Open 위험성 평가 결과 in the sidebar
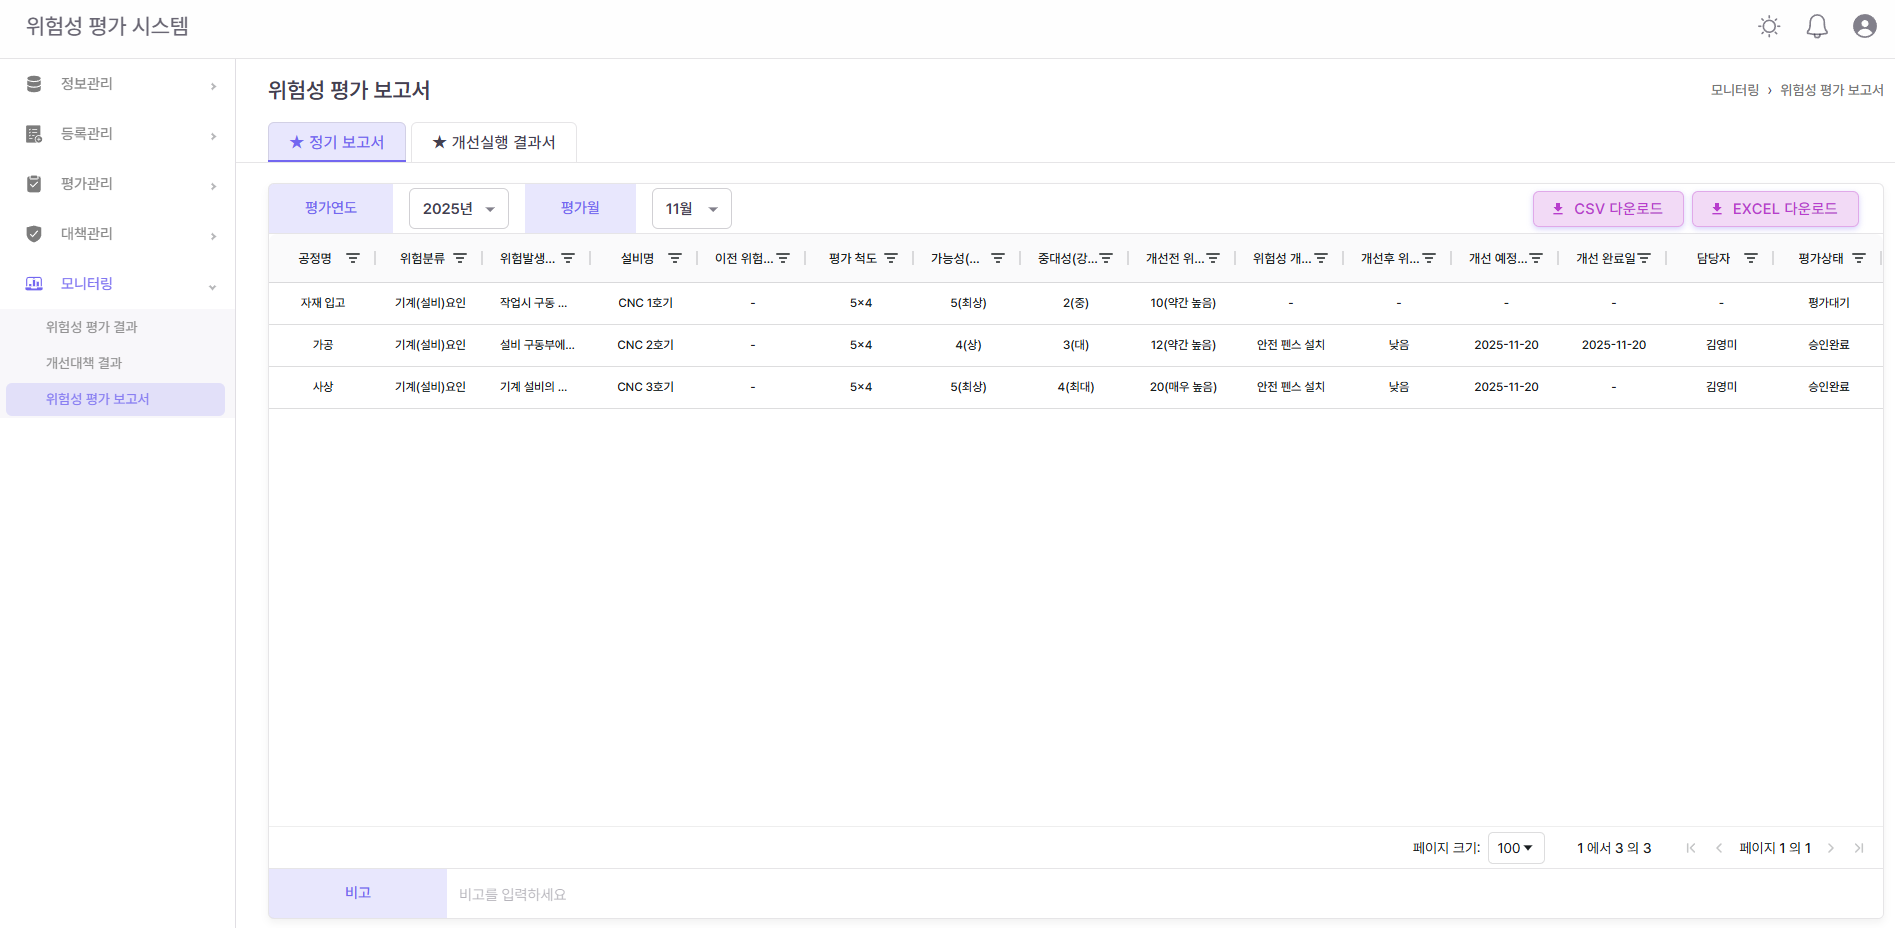This screenshot has width=1895, height=928. tap(92, 327)
